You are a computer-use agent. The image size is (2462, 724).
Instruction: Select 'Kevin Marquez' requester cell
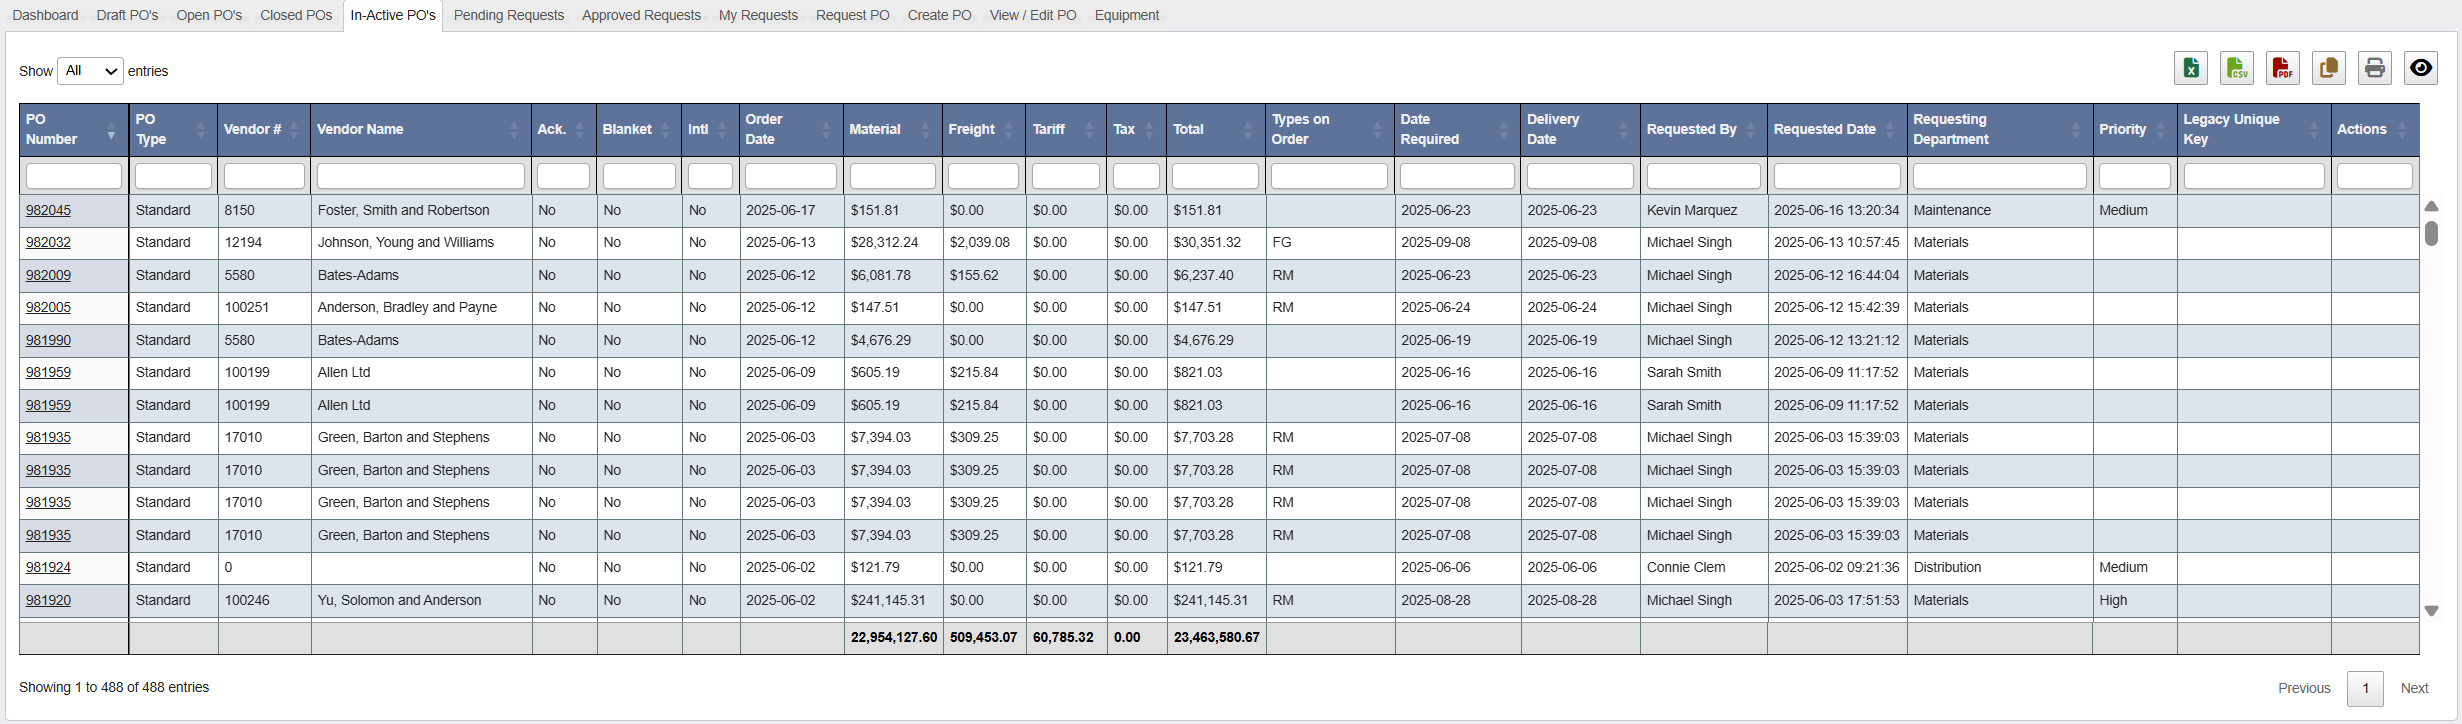coord(1703,210)
